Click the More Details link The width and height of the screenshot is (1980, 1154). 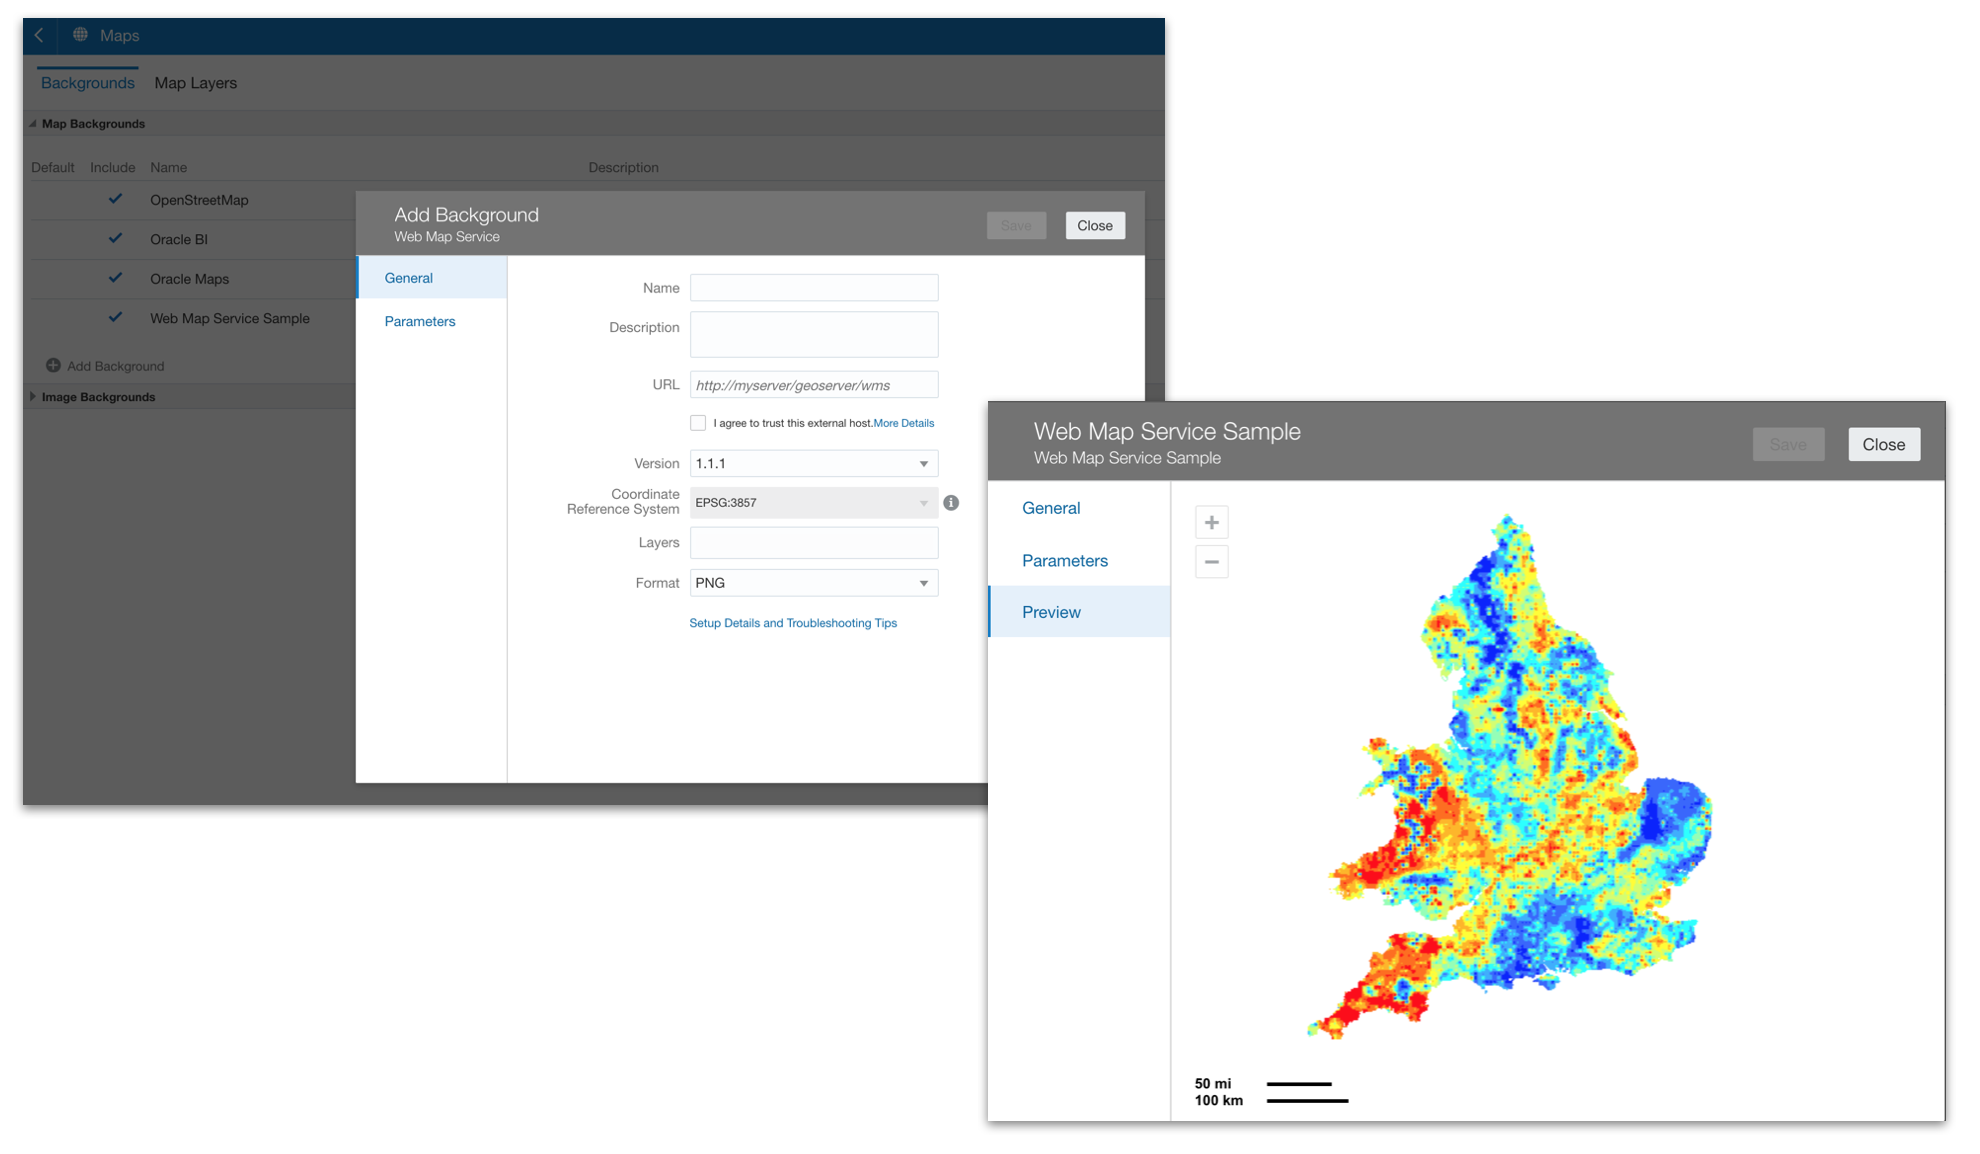coord(903,423)
